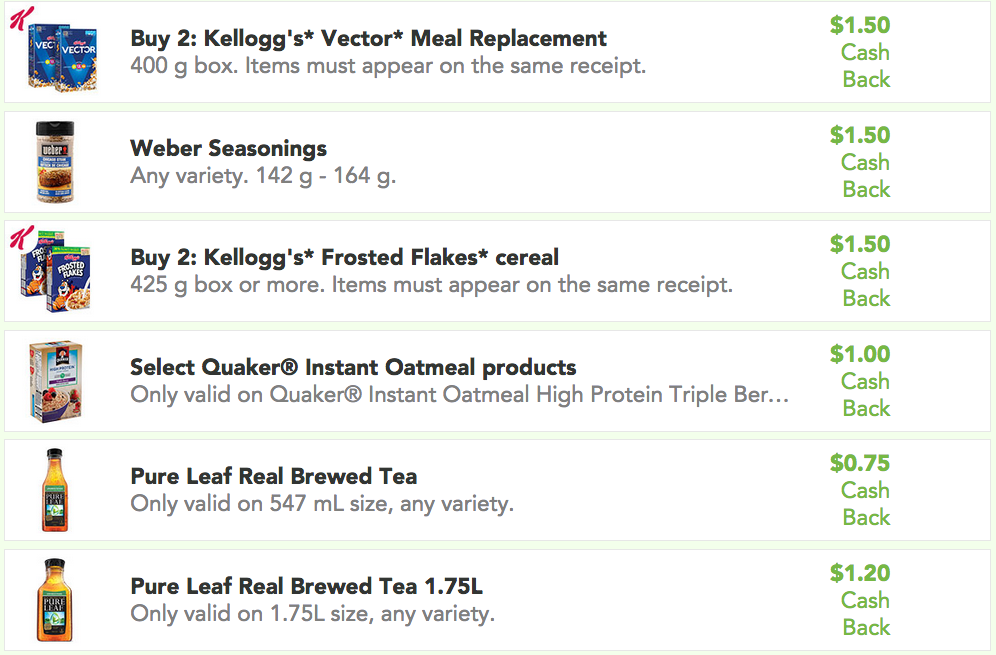Click the Quaker Instant Oatmeal box image
Image resolution: width=996 pixels, height=655 pixels.
pyautogui.click(x=56, y=381)
